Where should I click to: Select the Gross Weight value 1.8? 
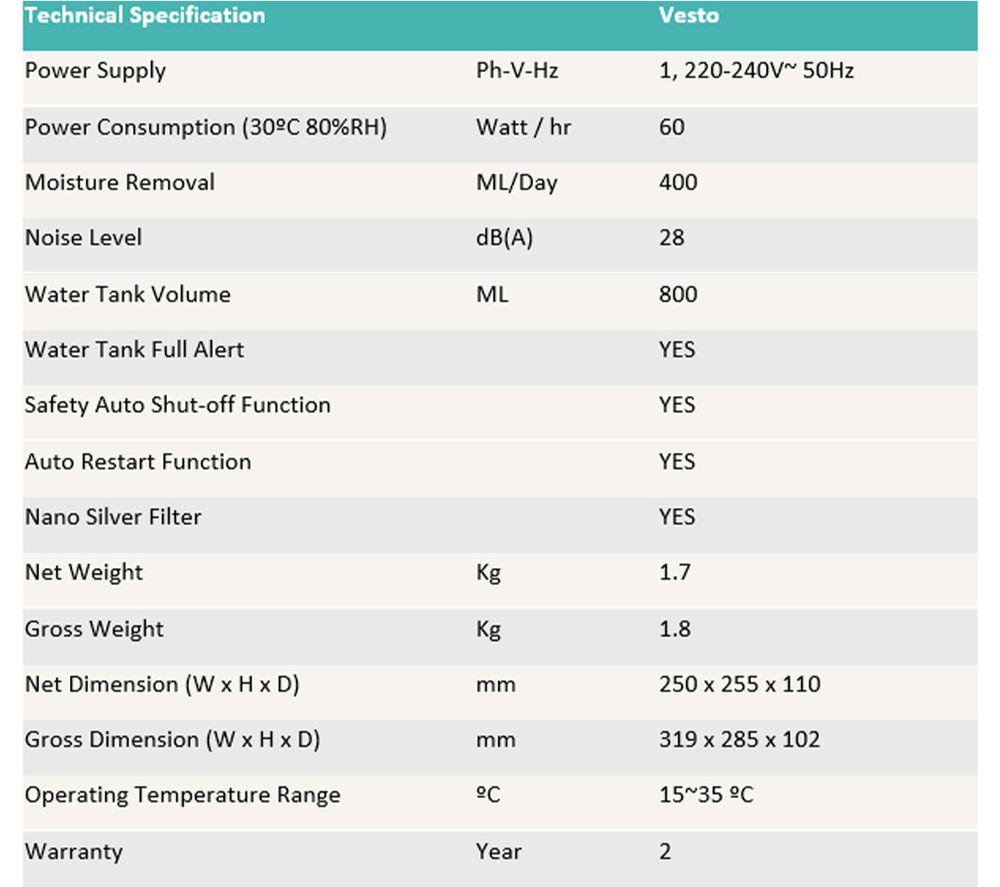click(x=675, y=629)
